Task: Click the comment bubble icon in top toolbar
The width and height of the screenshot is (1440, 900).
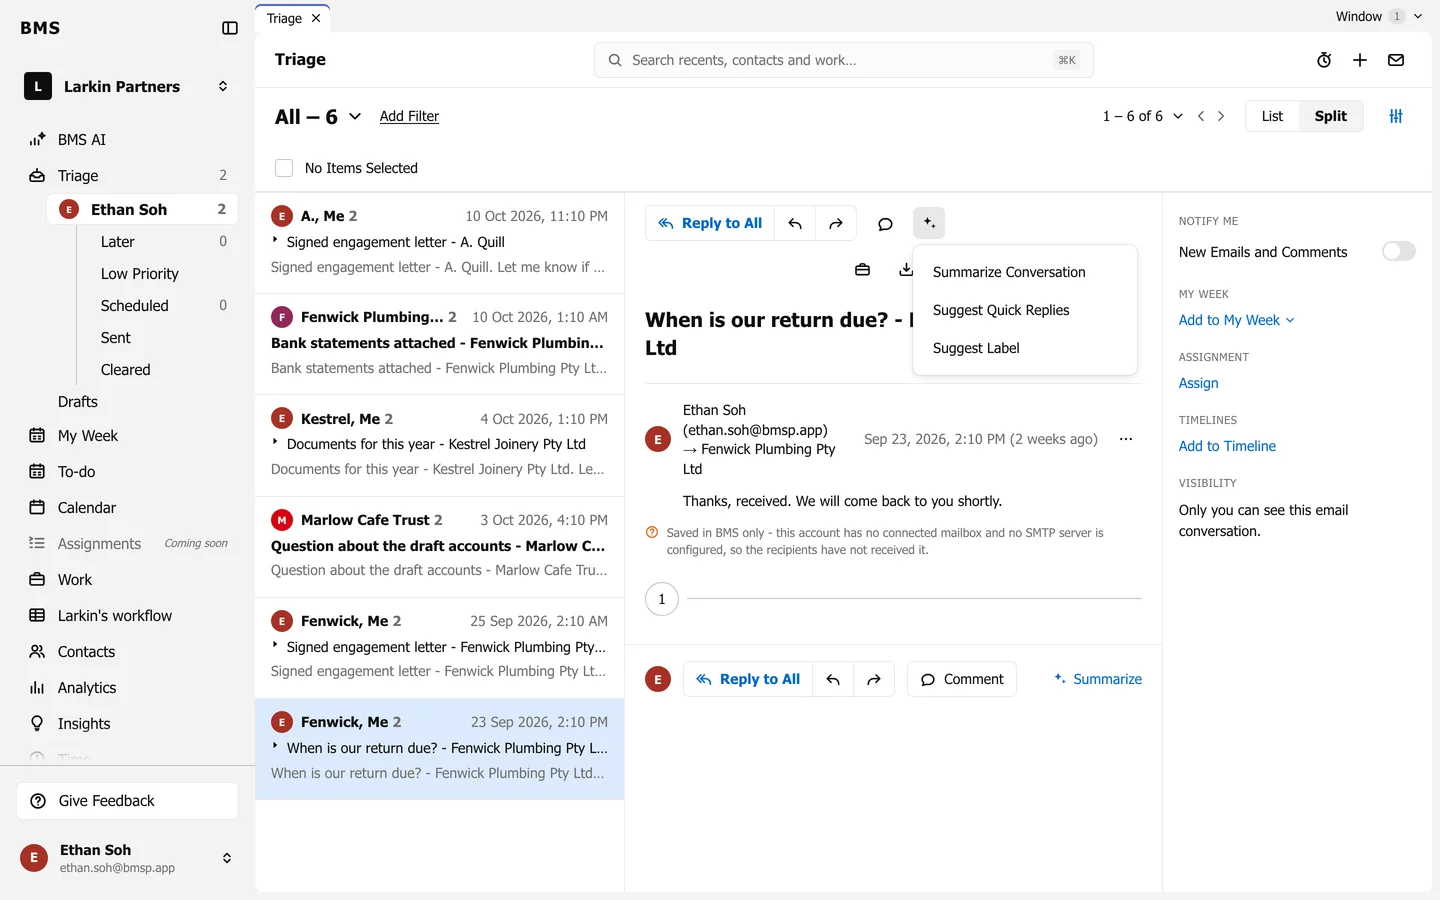Action: coord(885,224)
